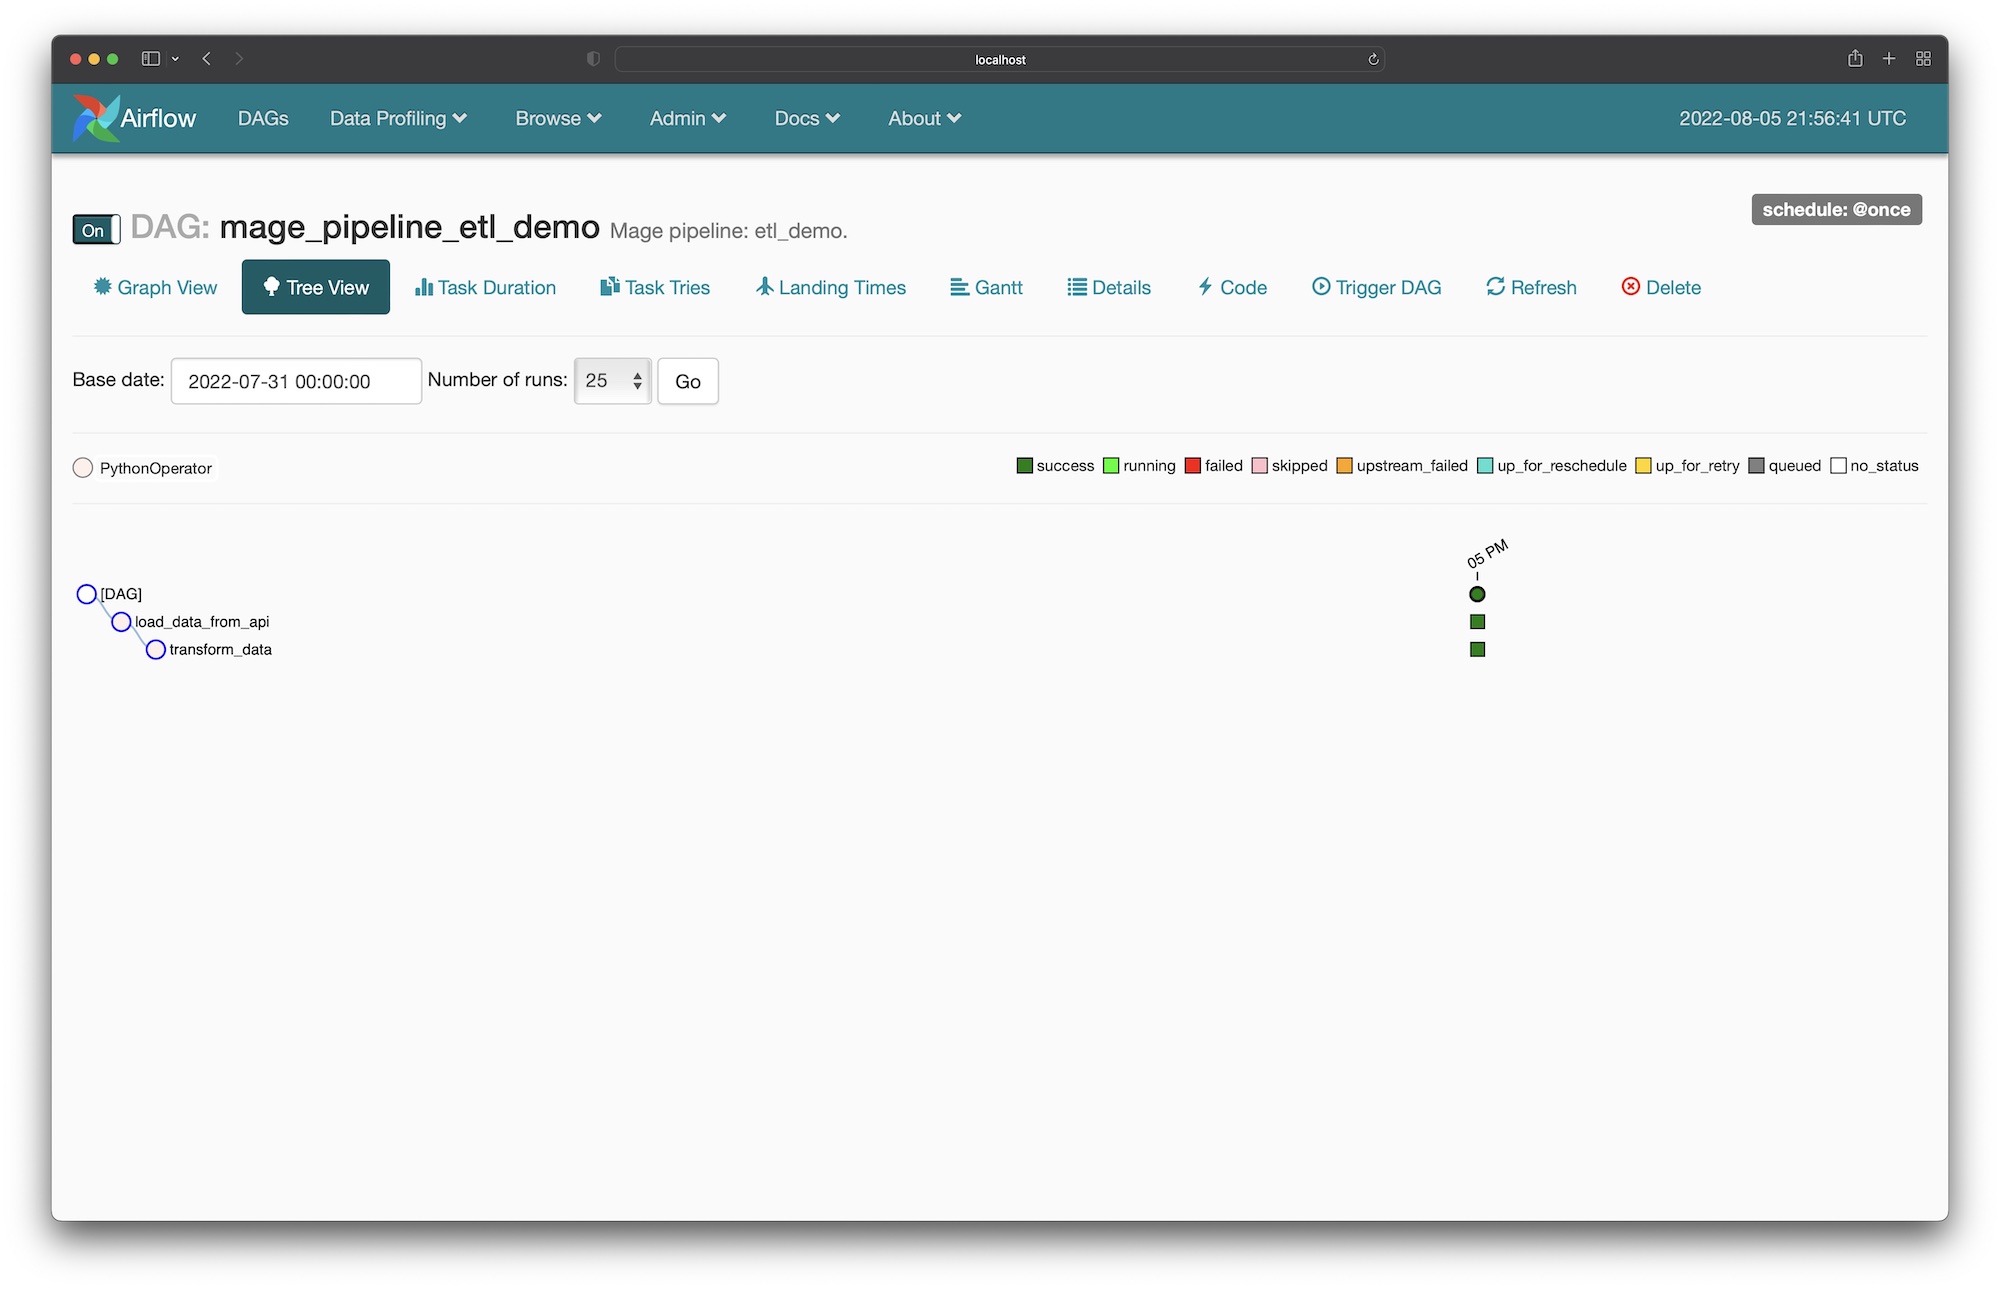This screenshot has height=1289, width=2000.
Task: Expand the Data Profiling dropdown menu
Action: click(398, 118)
